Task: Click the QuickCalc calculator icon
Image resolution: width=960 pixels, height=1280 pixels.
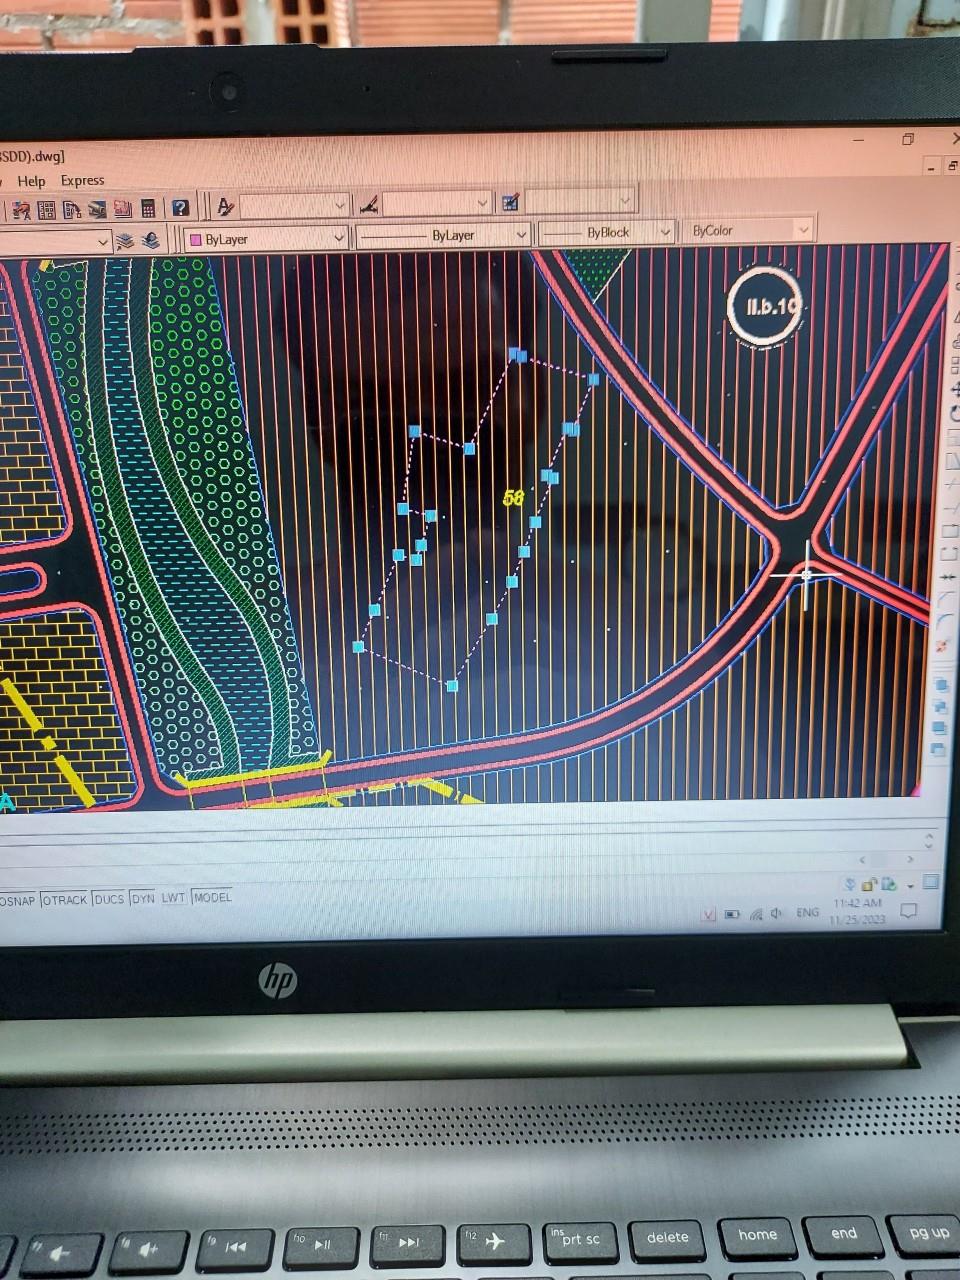Action: click(x=148, y=209)
